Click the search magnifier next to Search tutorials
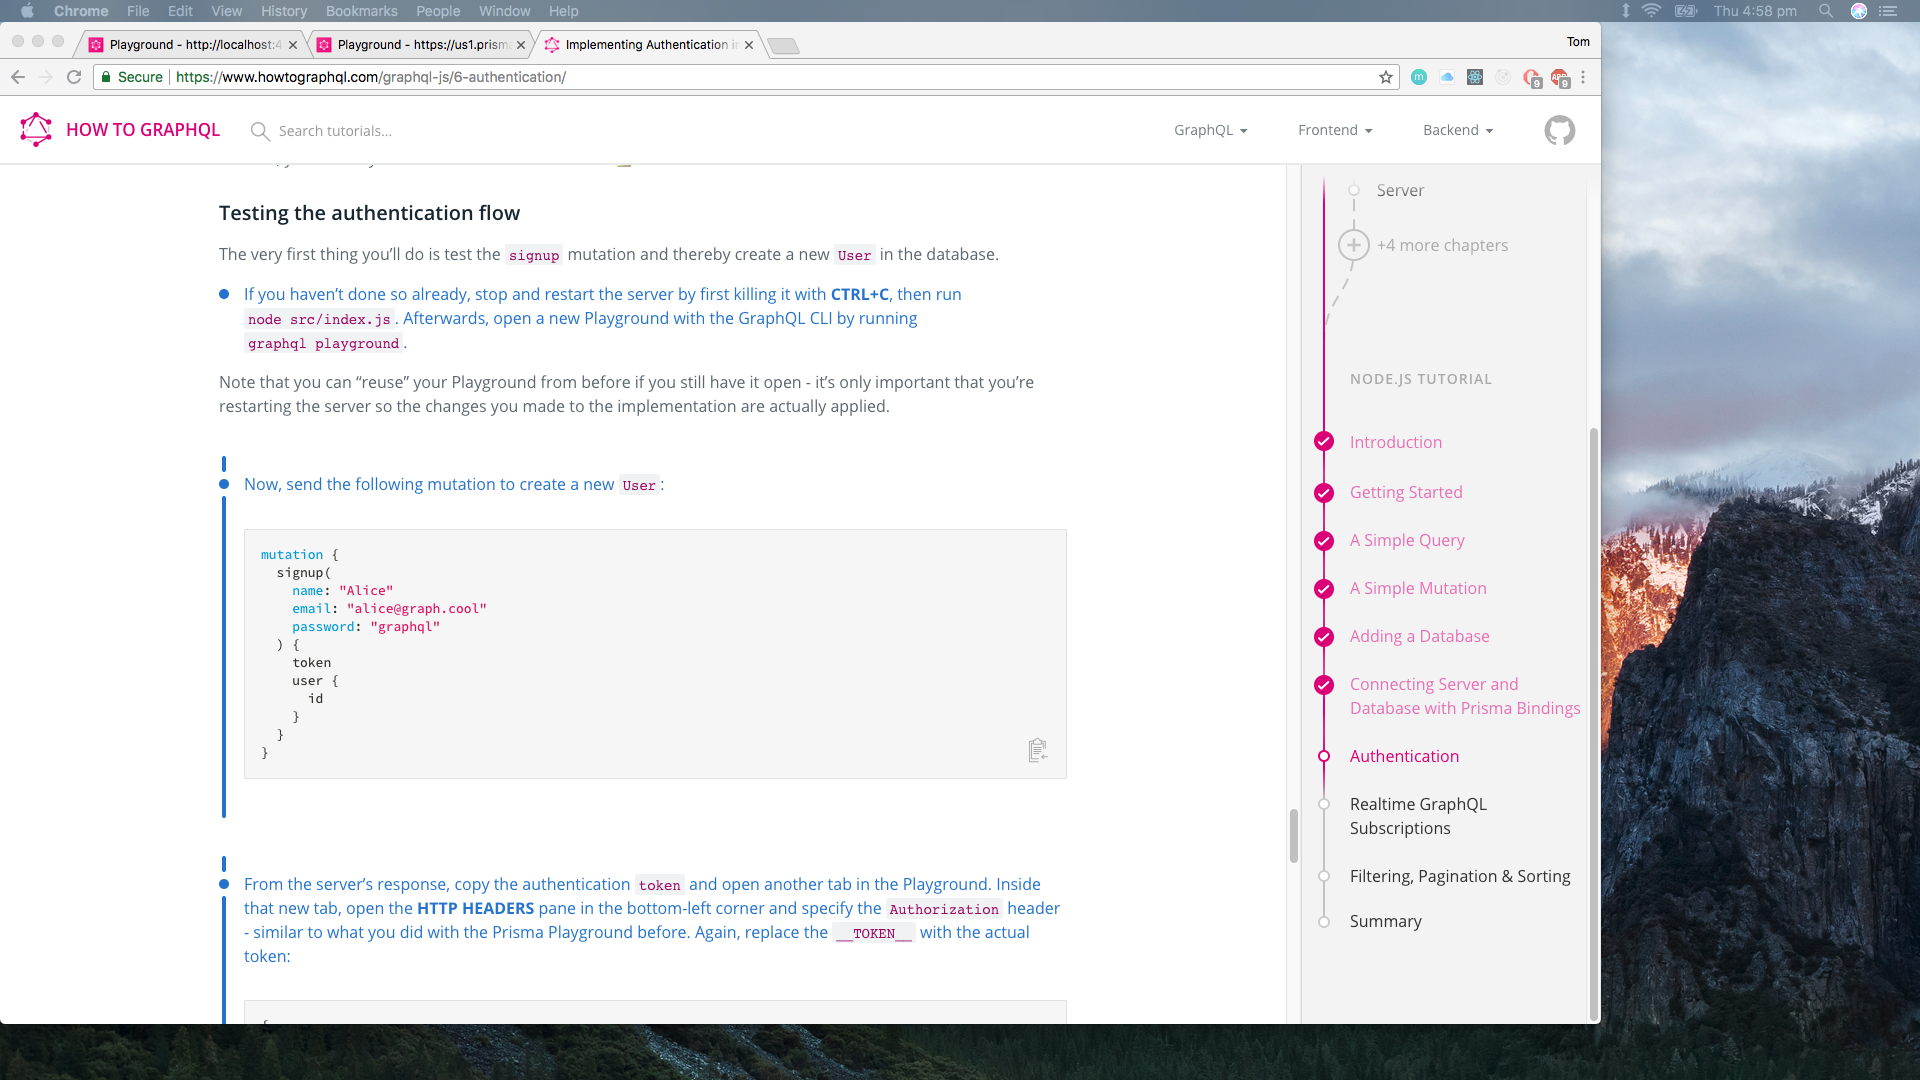 [x=259, y=131]
